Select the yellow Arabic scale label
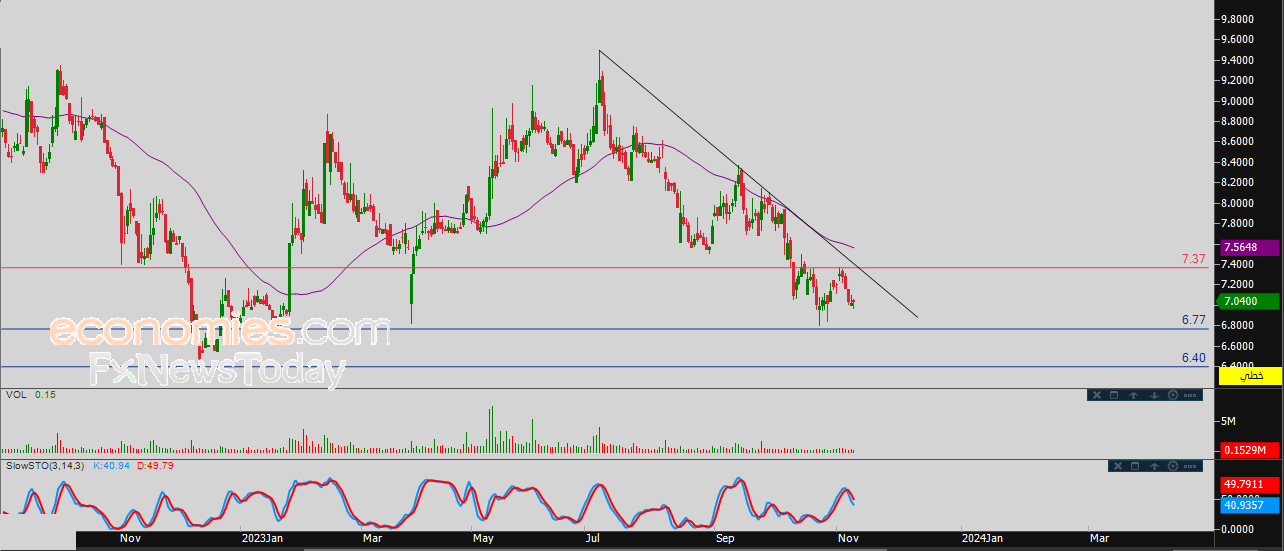This screenshot has width=1284, height=551. pos(1249,375)
